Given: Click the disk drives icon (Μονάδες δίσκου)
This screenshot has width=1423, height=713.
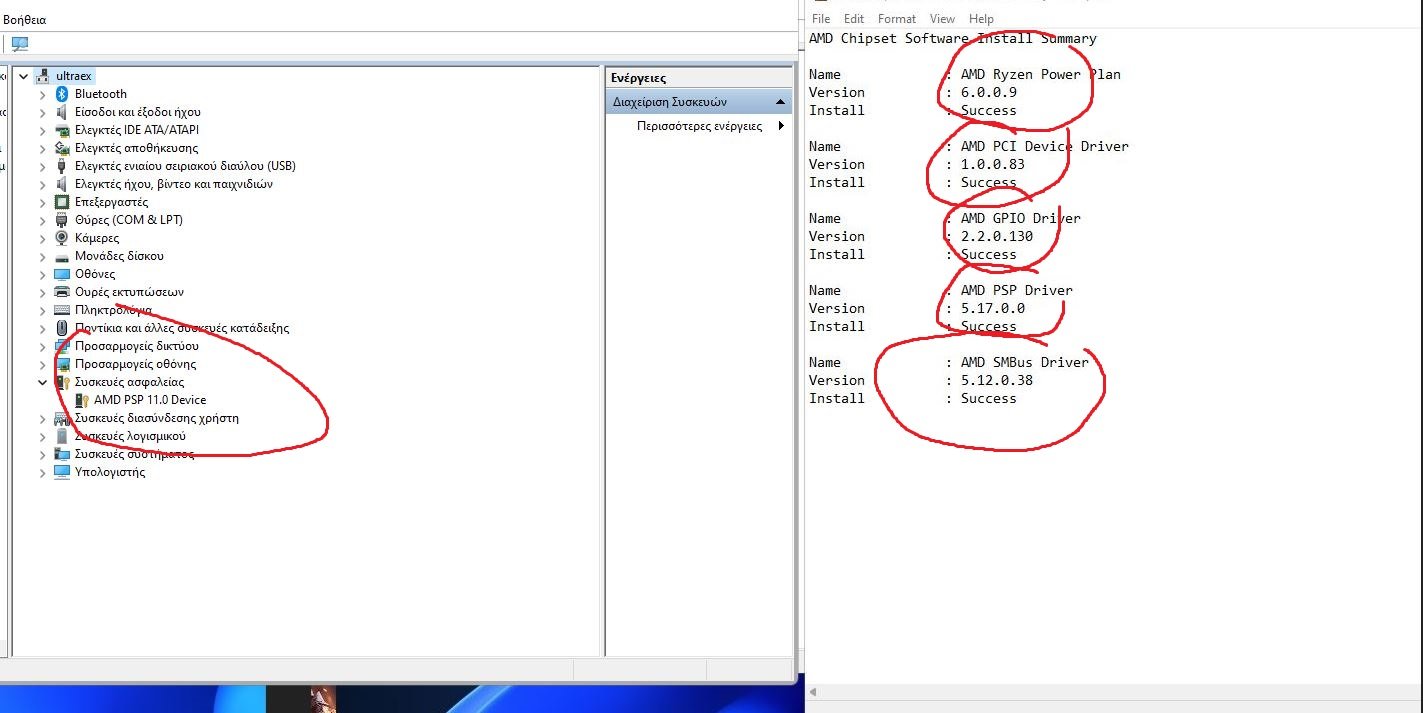Looking at the screenshot, I should click(62, 256).
